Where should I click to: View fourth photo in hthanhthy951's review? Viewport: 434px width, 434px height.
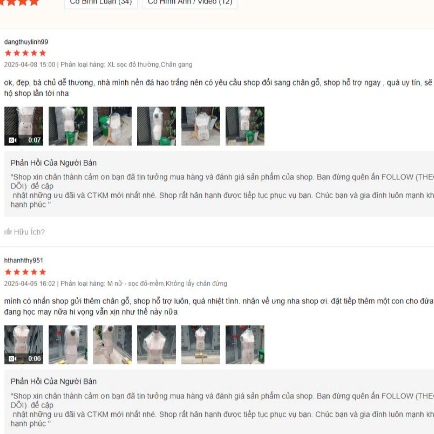click(x=156, y=344)
